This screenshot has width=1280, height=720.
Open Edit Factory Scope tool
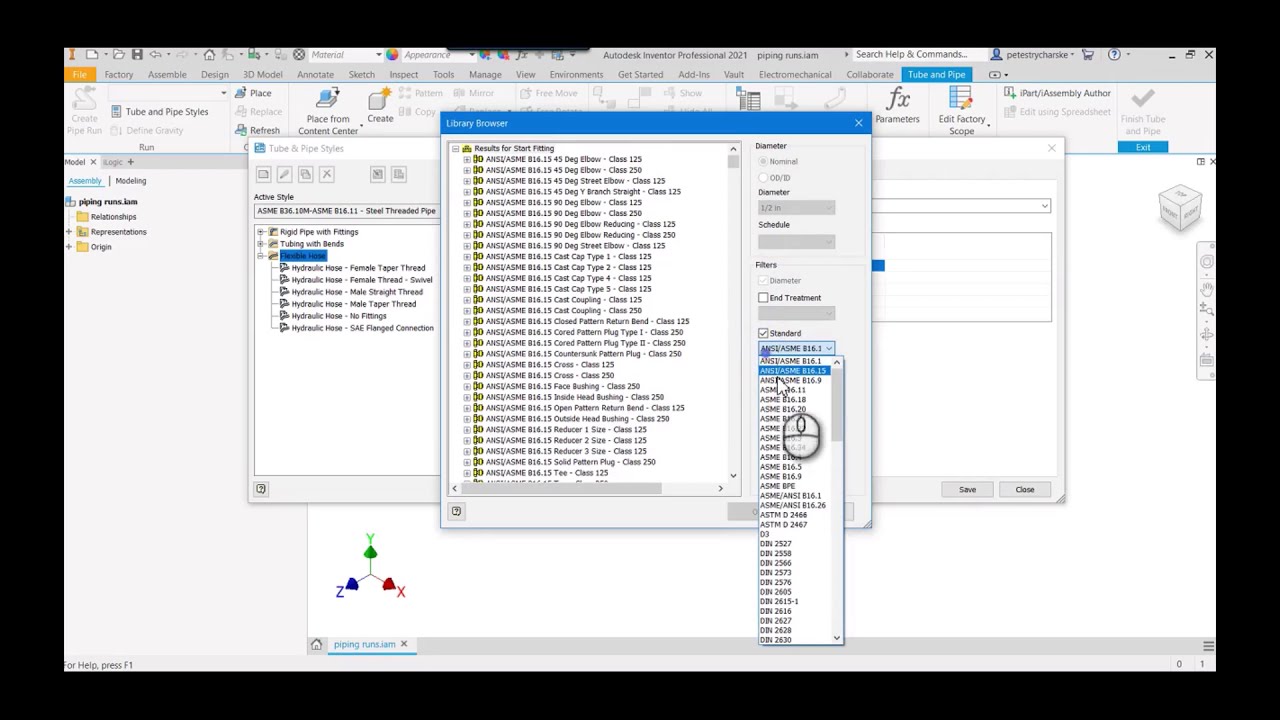click(x=961, y=111)
